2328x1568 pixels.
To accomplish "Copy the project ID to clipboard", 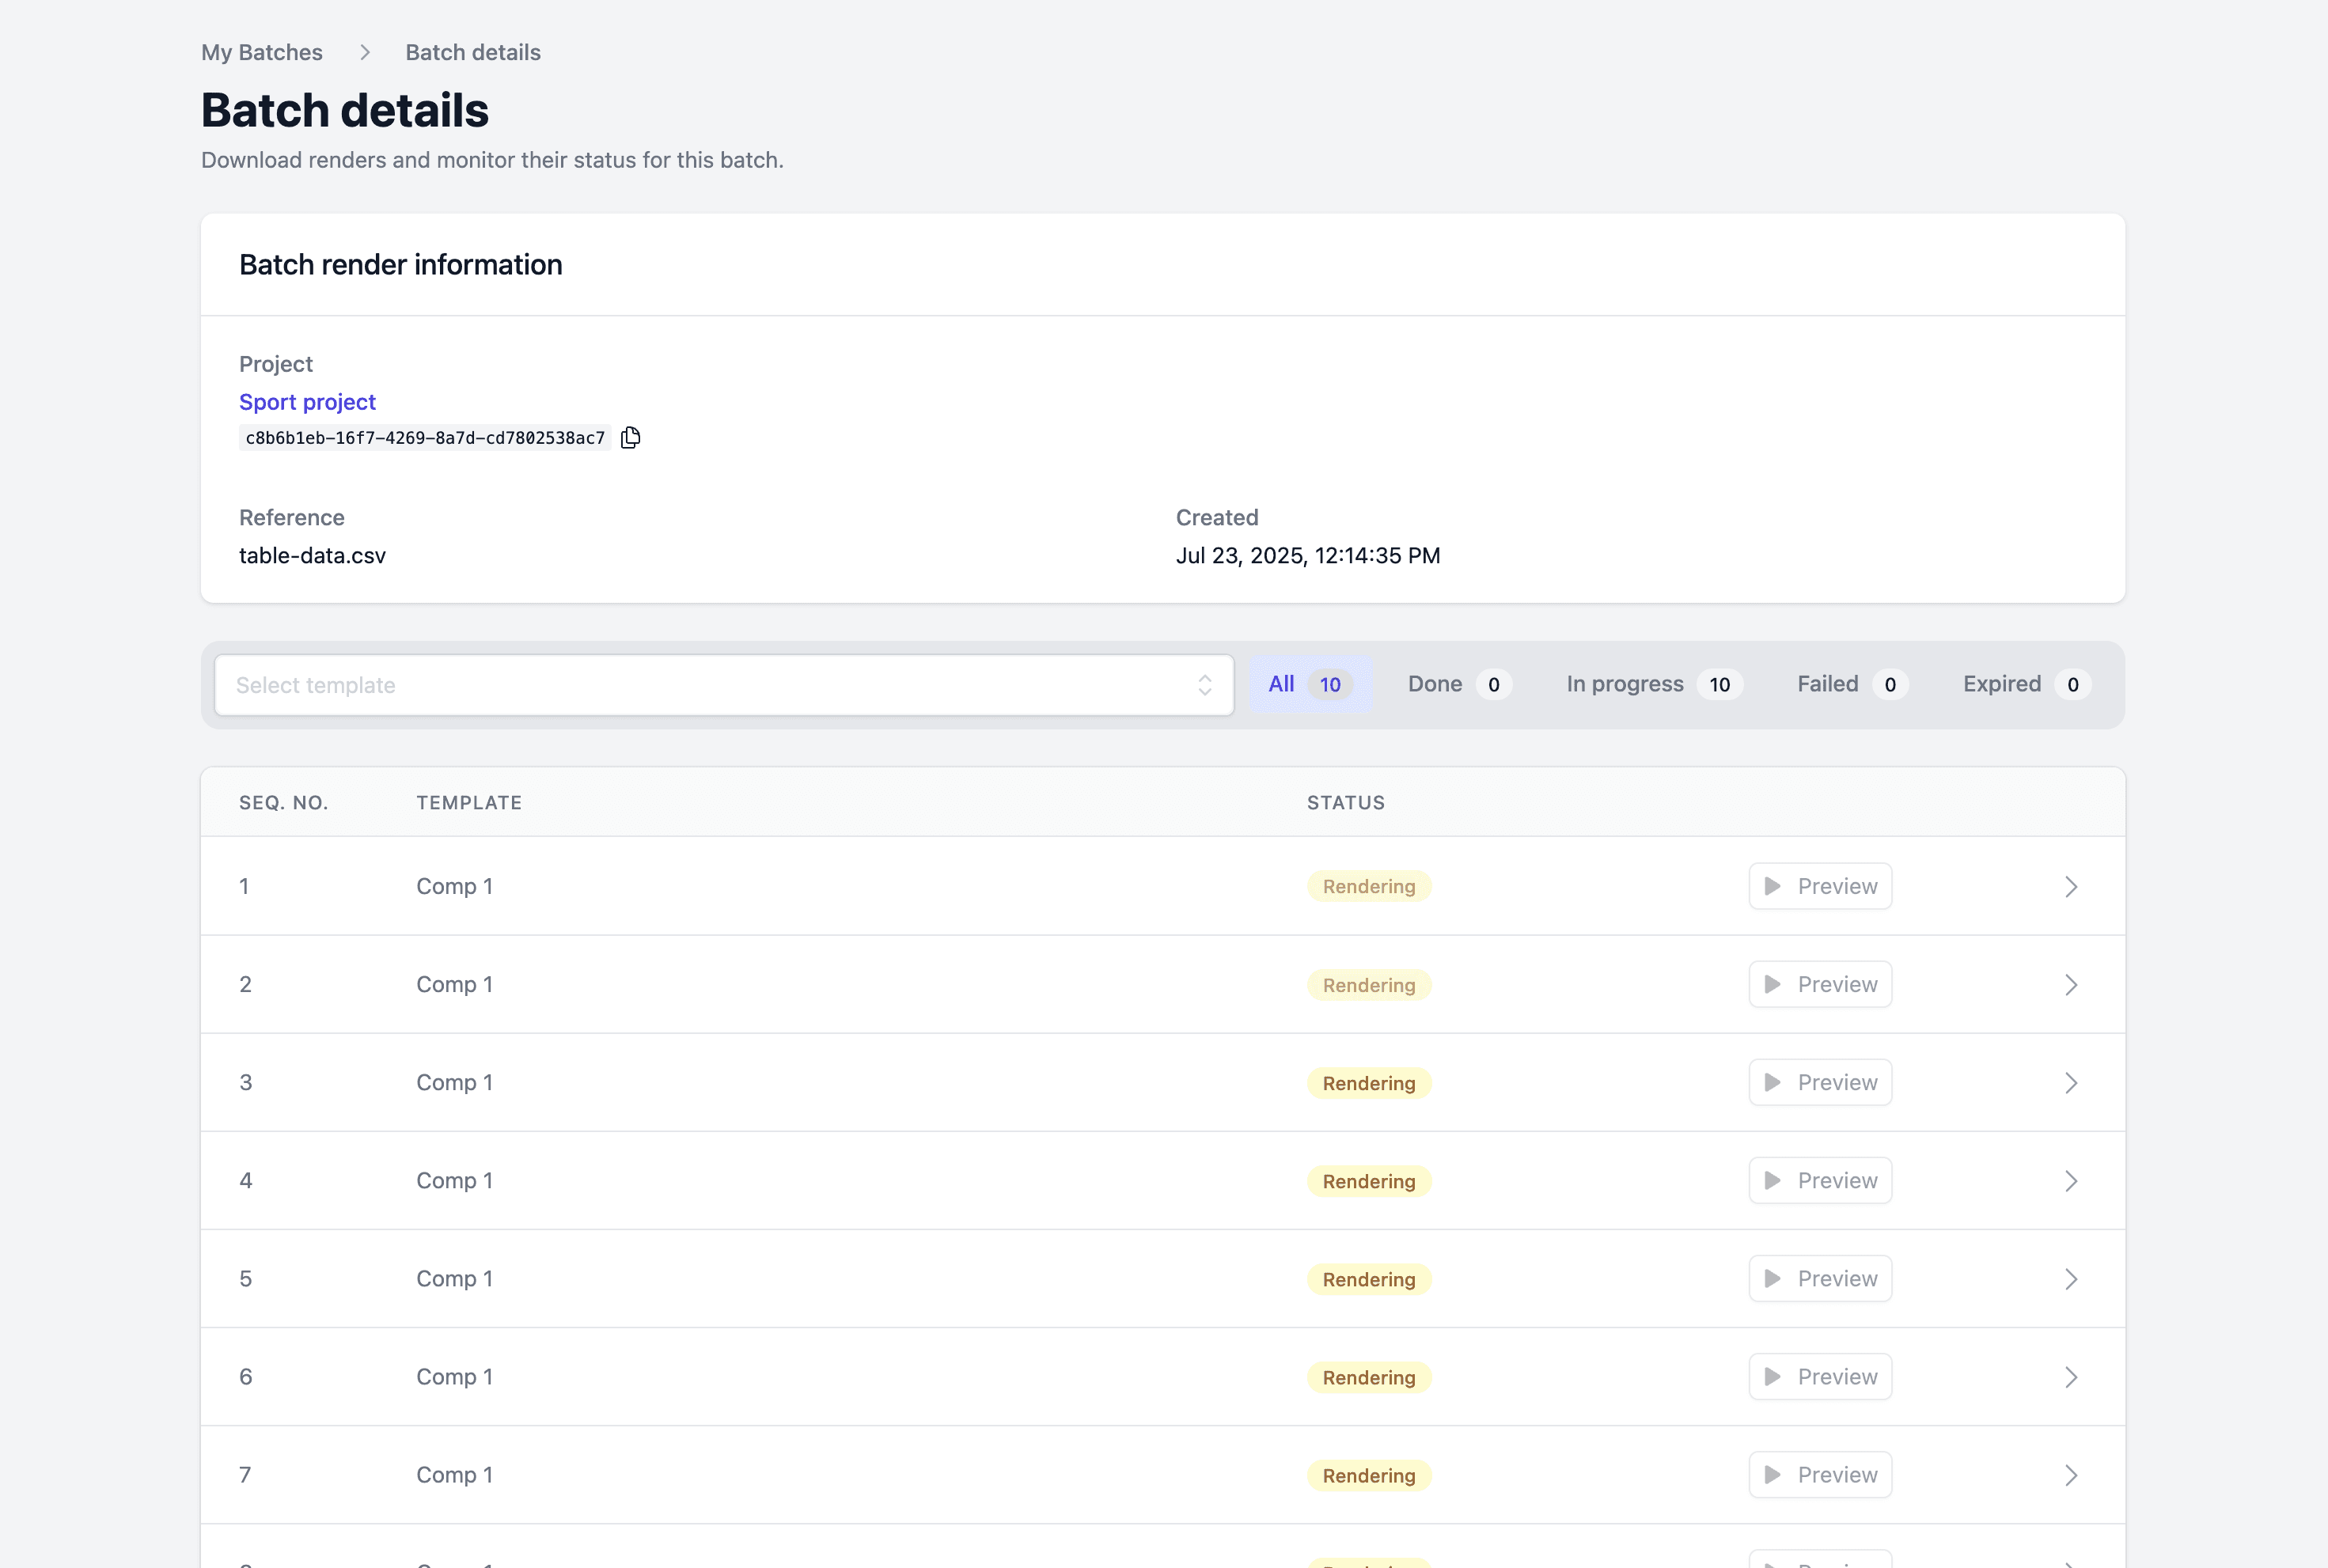I will tap(630, 437).
